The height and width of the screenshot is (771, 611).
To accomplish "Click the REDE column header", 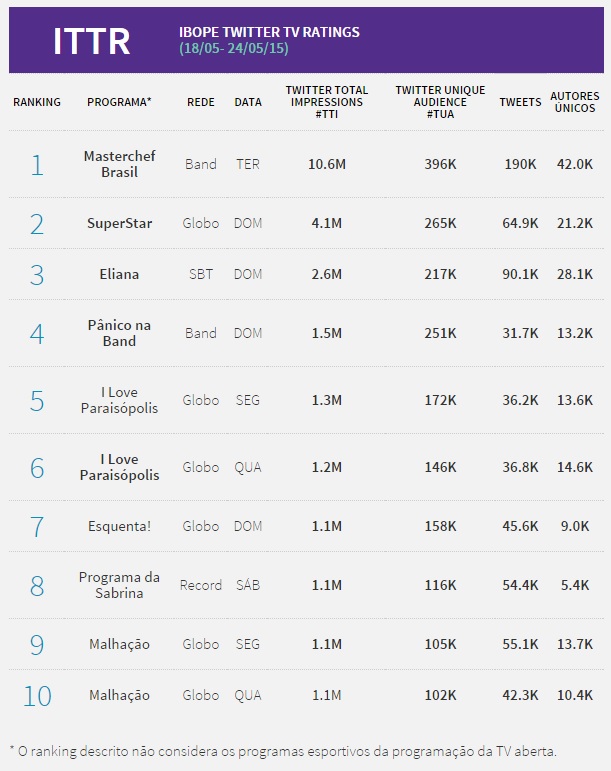I will pos(200,102).
